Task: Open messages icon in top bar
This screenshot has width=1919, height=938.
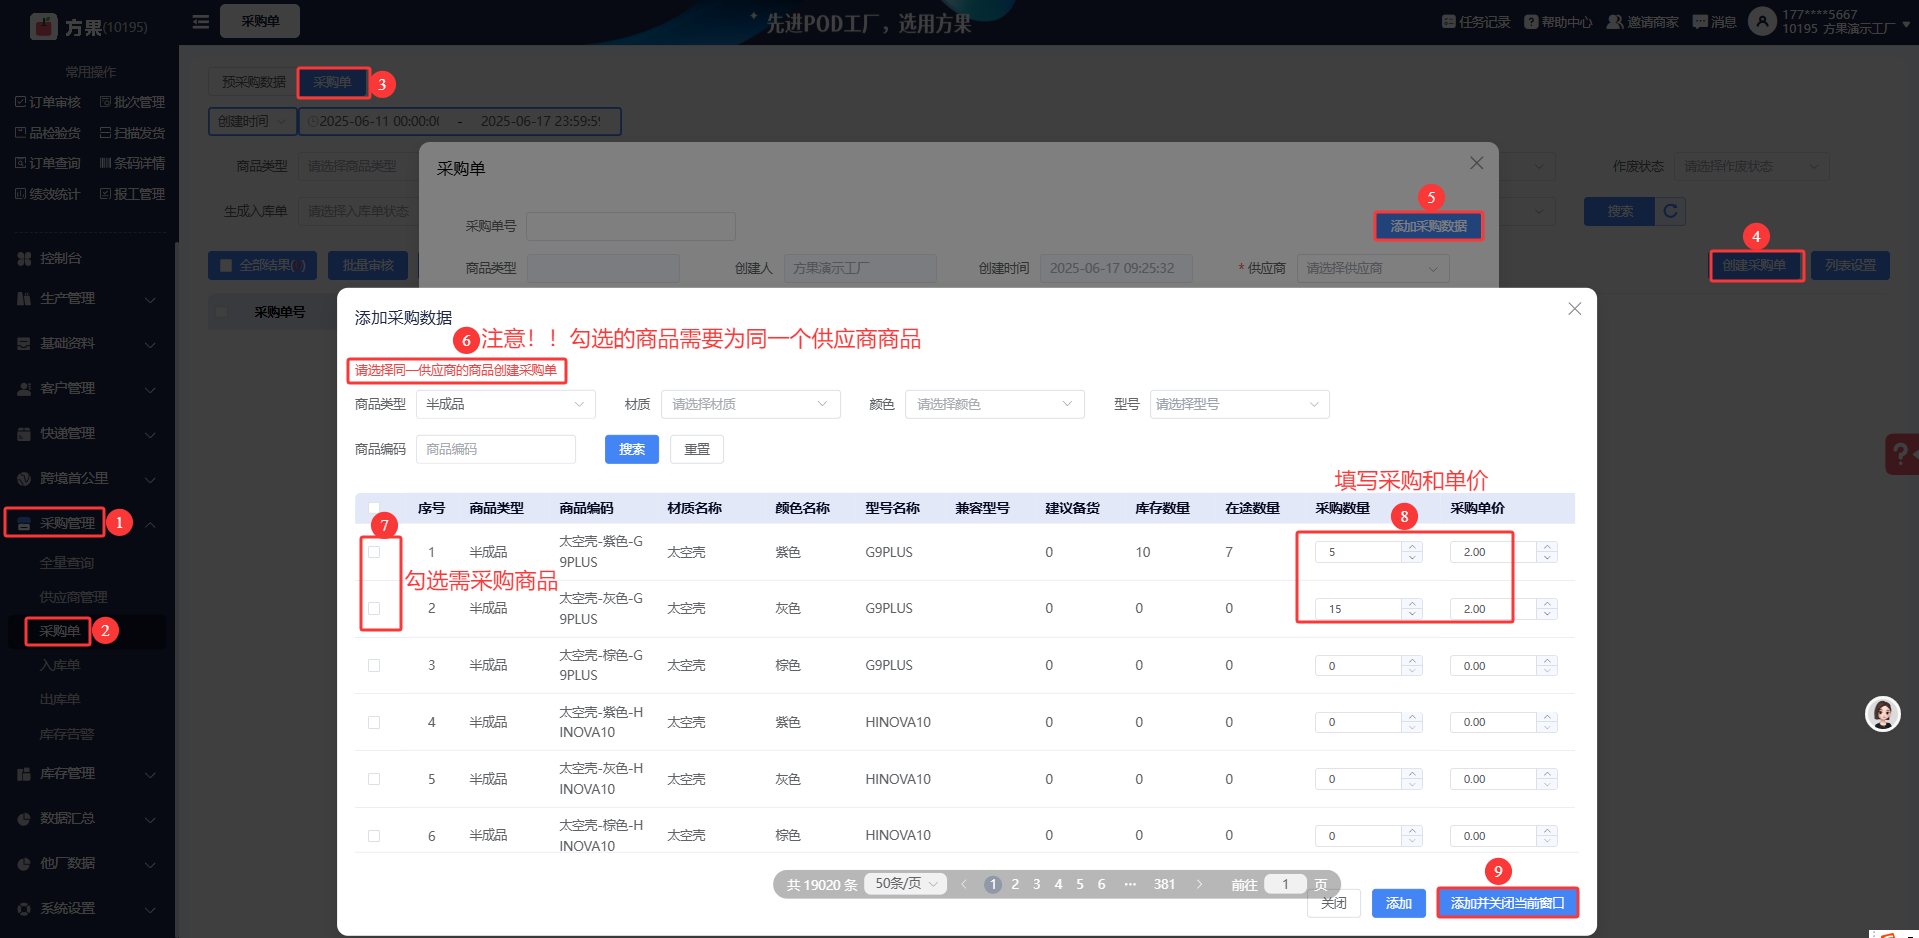Action: pos(1700,22)
